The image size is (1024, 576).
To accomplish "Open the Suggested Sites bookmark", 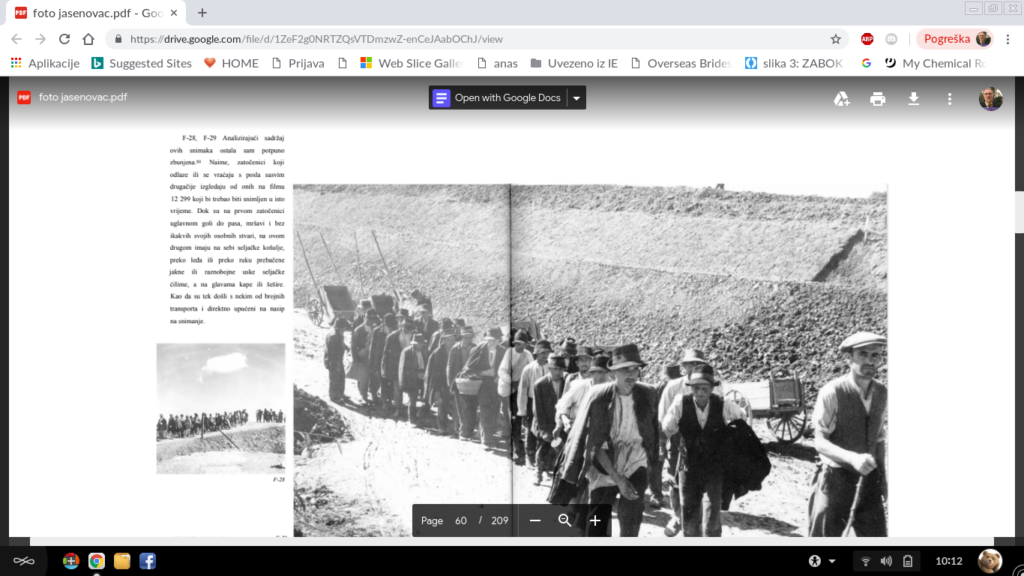I will coord(141,63).
